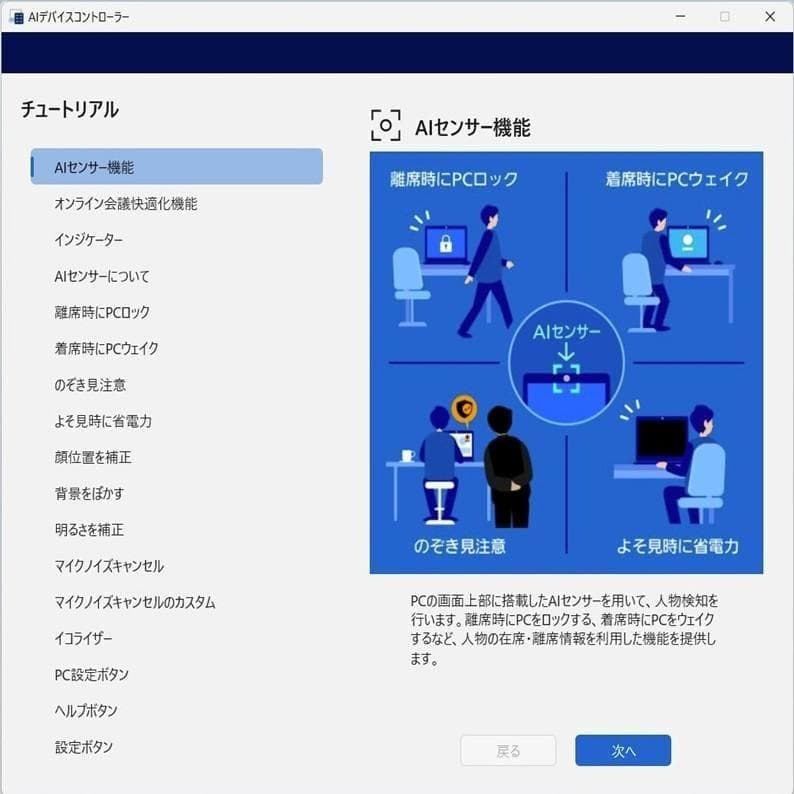This screenshot has width=794, height=794.
Task: Open the AIセンサーについて topic
Action: pos(102,276)
